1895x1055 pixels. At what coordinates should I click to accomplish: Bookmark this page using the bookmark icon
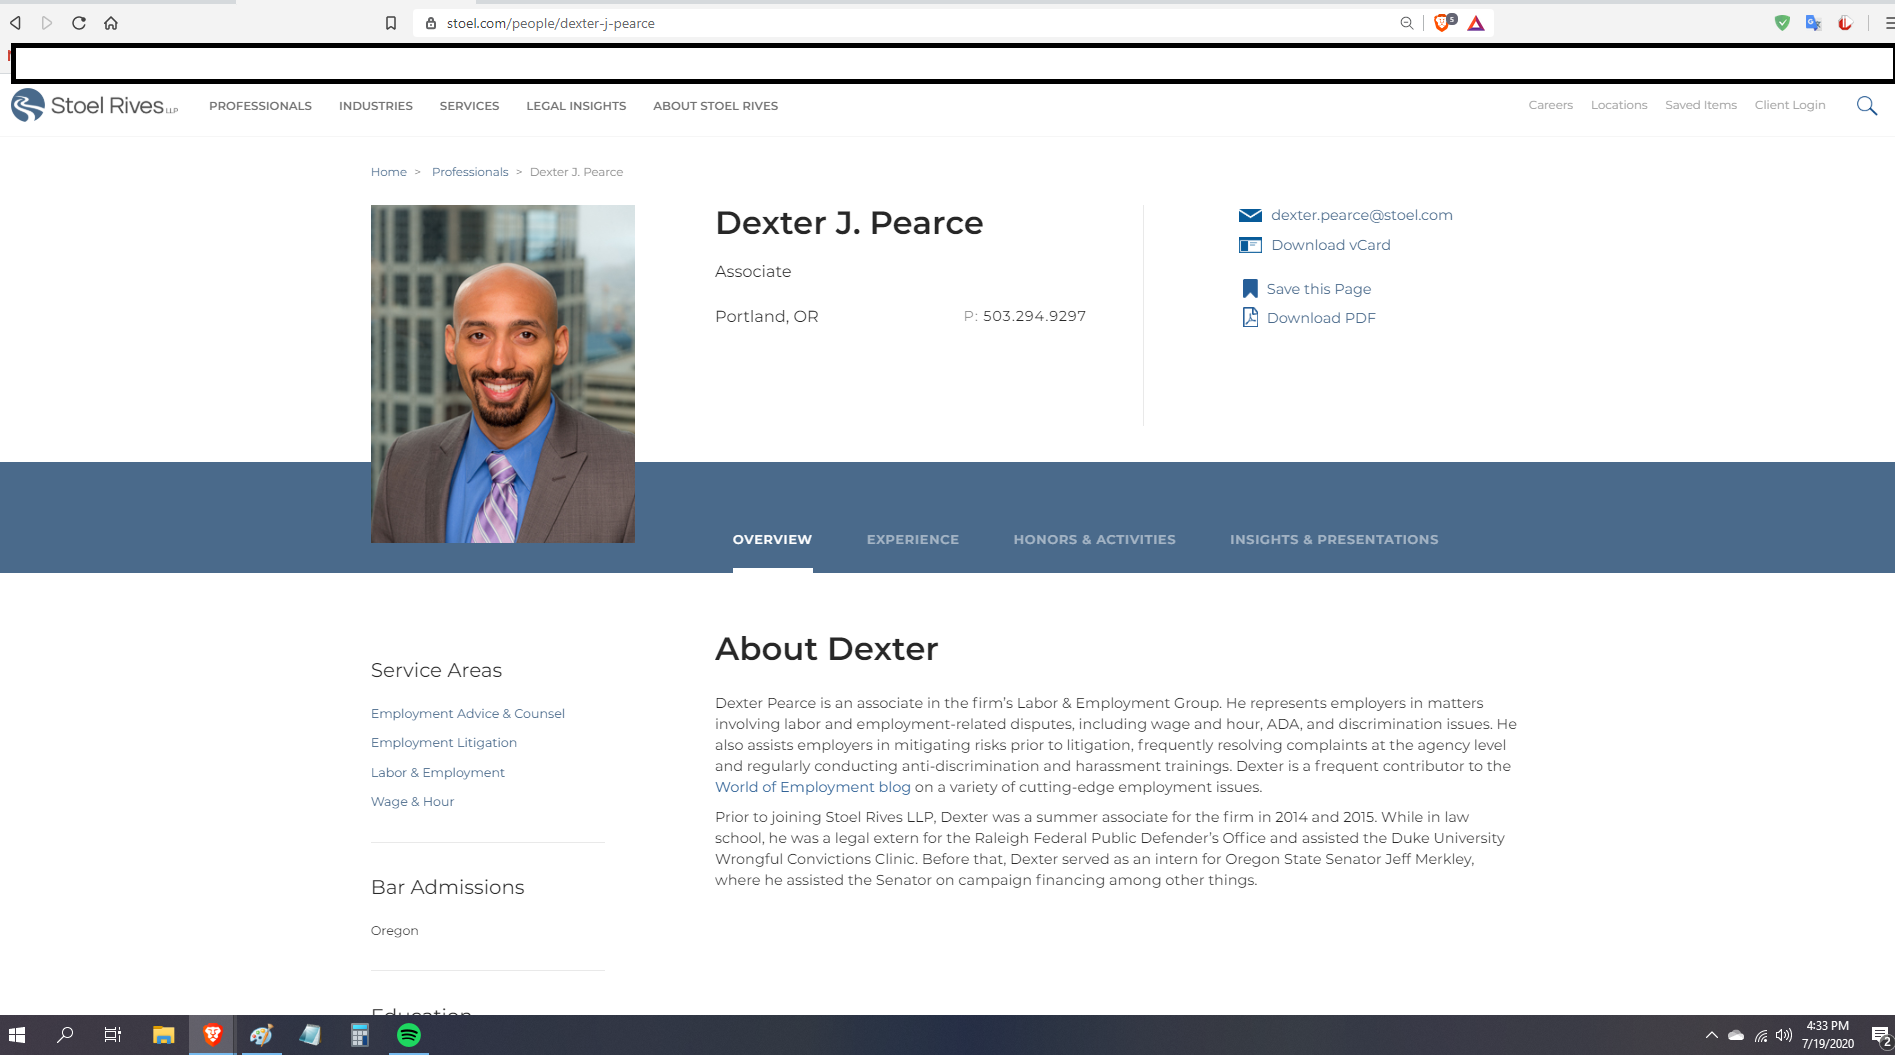(391, 23)
